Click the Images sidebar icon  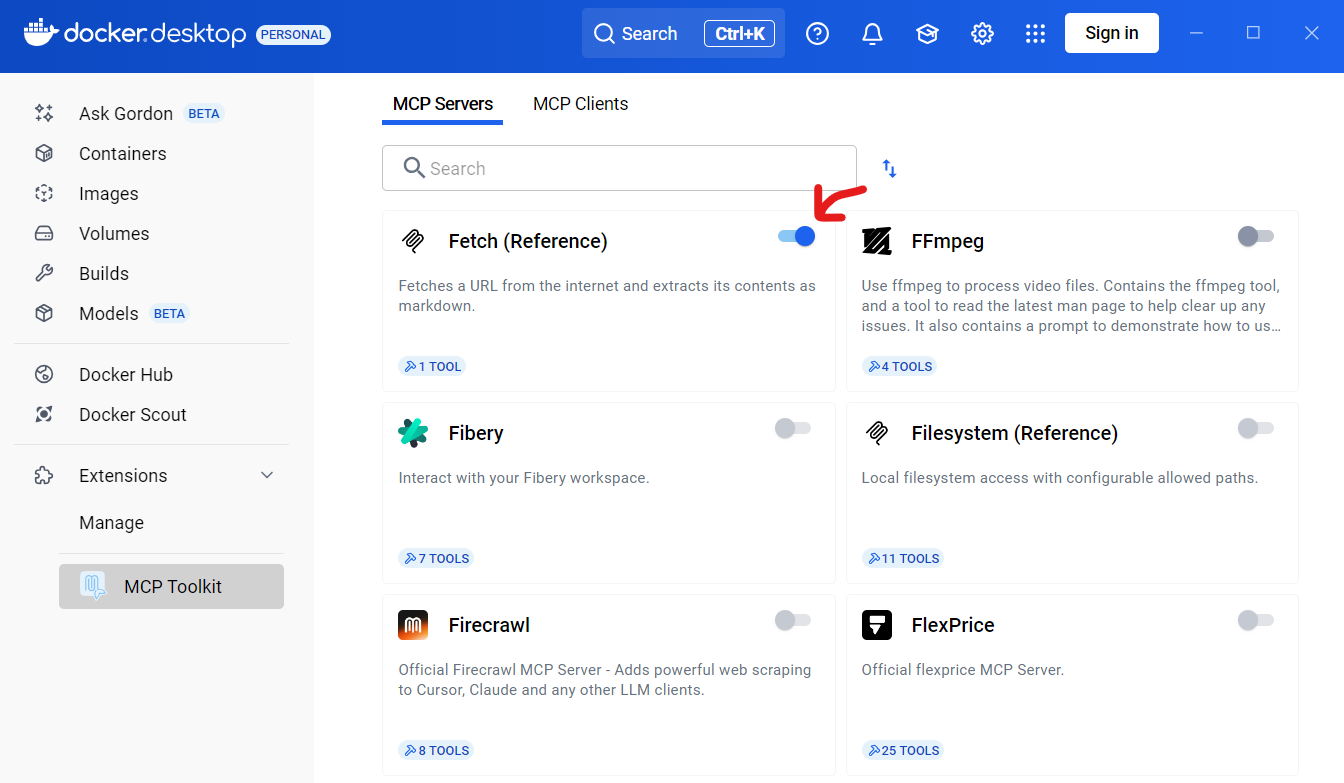[44, 193]
